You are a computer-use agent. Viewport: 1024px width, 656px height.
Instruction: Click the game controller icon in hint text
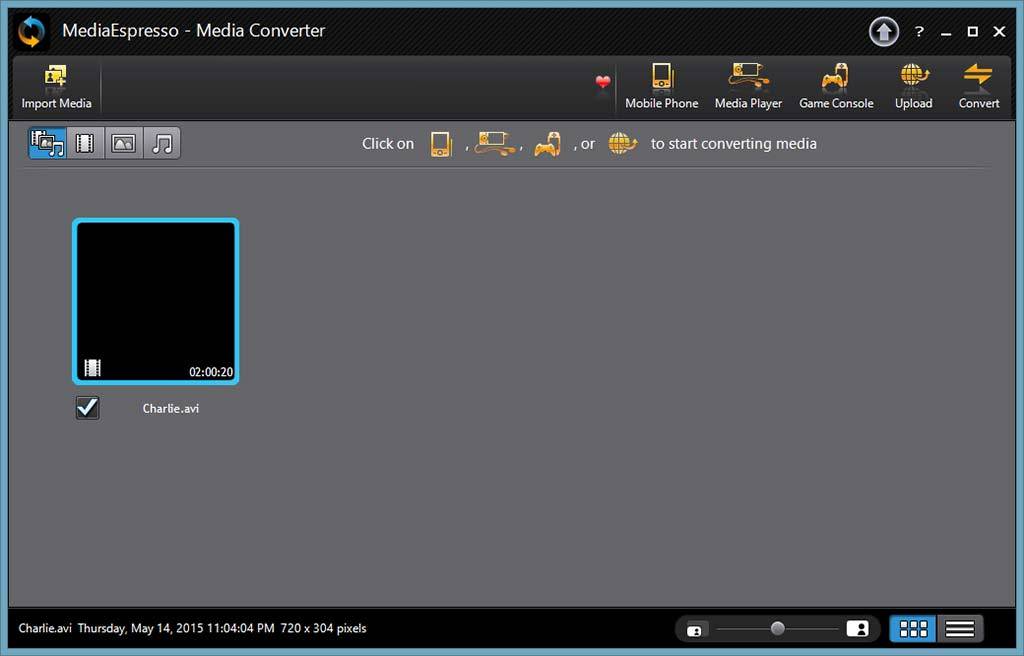click(547, 144)
